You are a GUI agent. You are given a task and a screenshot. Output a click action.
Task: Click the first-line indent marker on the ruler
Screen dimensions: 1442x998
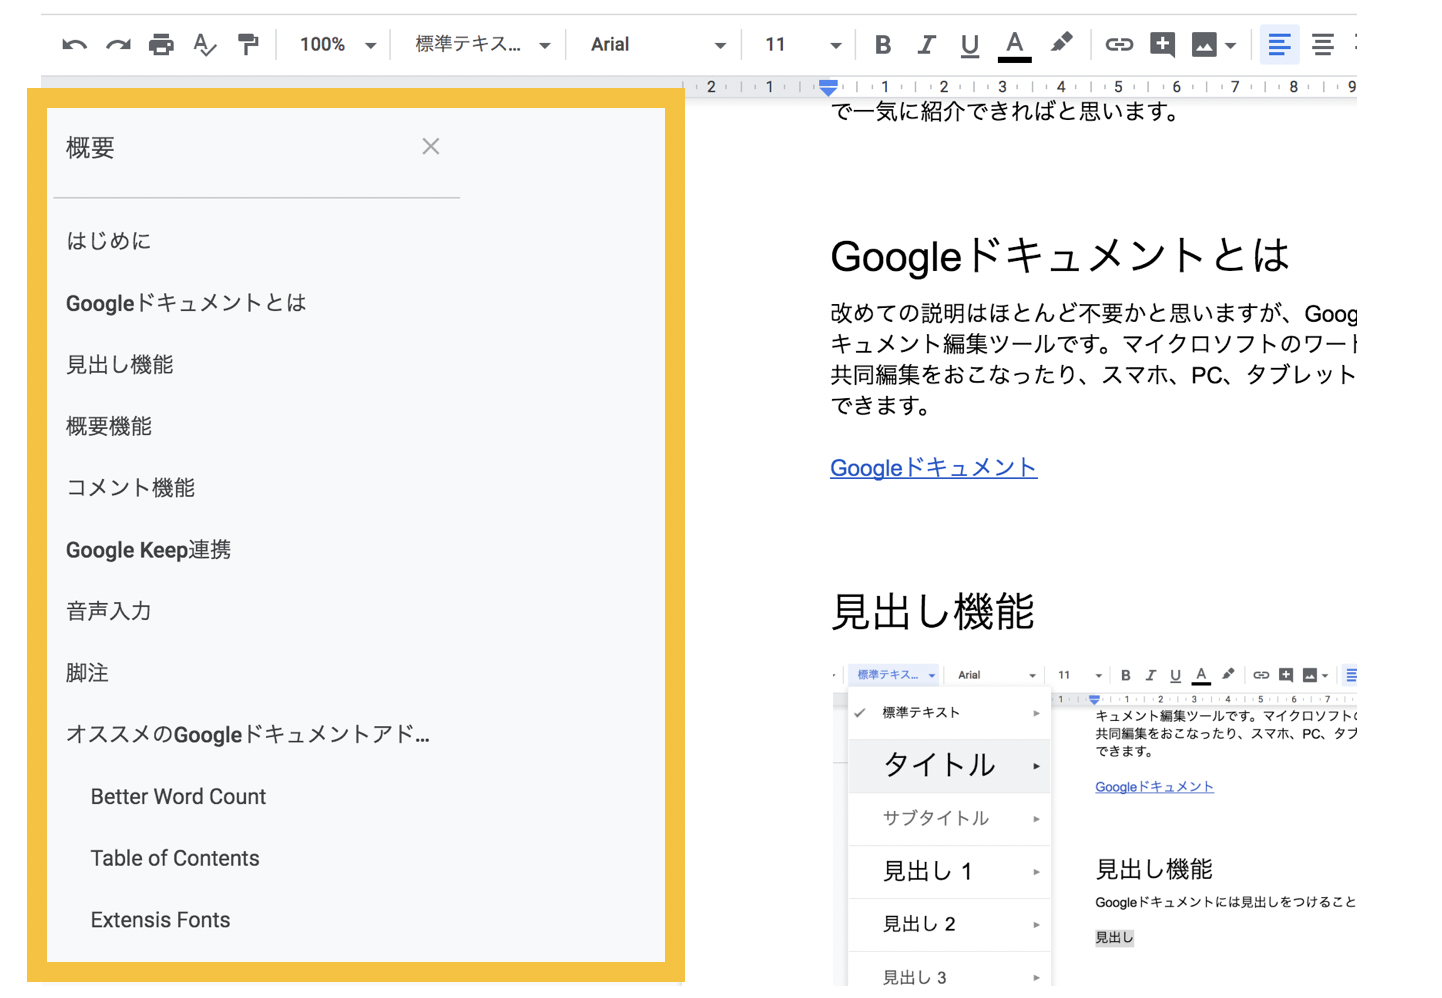[828, 83]
